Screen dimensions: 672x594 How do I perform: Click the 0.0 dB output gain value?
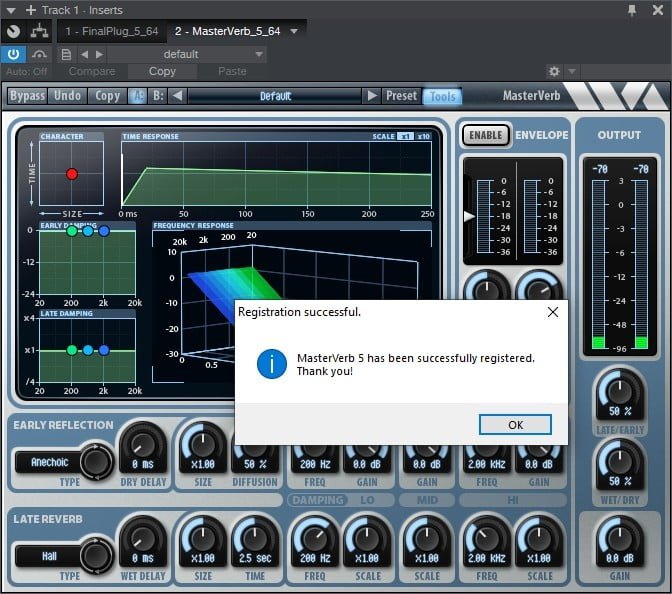tap(620, 558)
